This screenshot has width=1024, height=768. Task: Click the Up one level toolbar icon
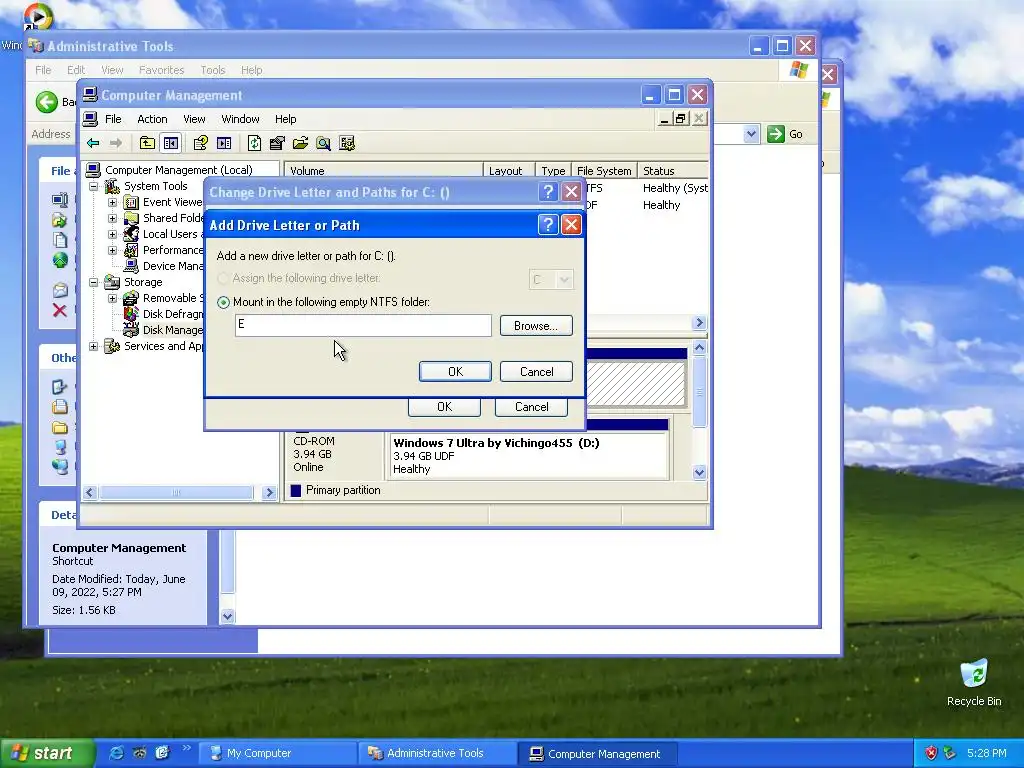coord(147,143)
